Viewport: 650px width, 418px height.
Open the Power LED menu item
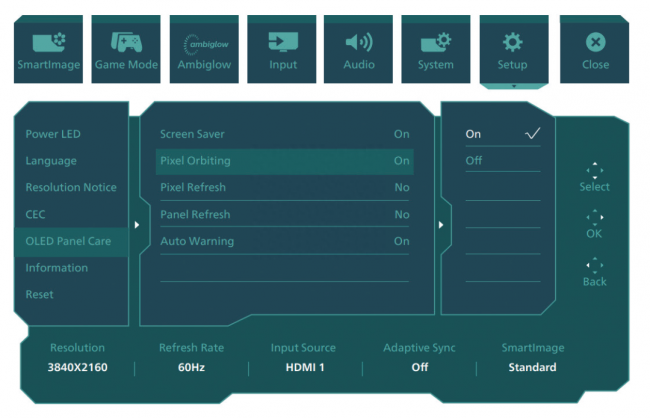click(53, 134)
